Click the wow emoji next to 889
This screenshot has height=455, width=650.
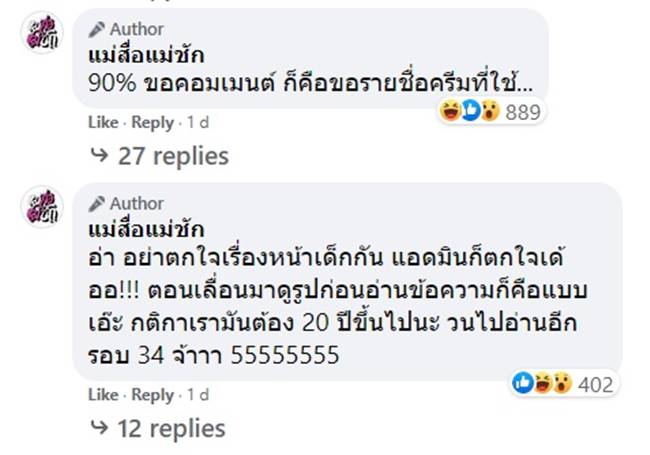[x=489, y=112]
